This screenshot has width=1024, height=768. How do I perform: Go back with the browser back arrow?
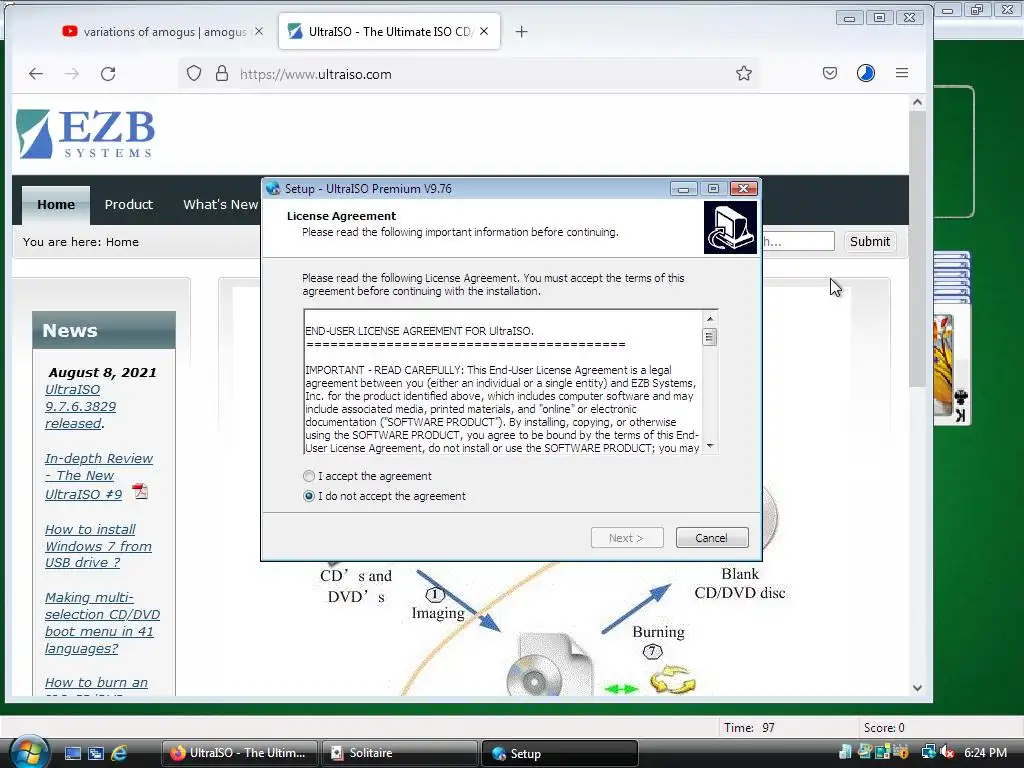(x=36, y=74)
